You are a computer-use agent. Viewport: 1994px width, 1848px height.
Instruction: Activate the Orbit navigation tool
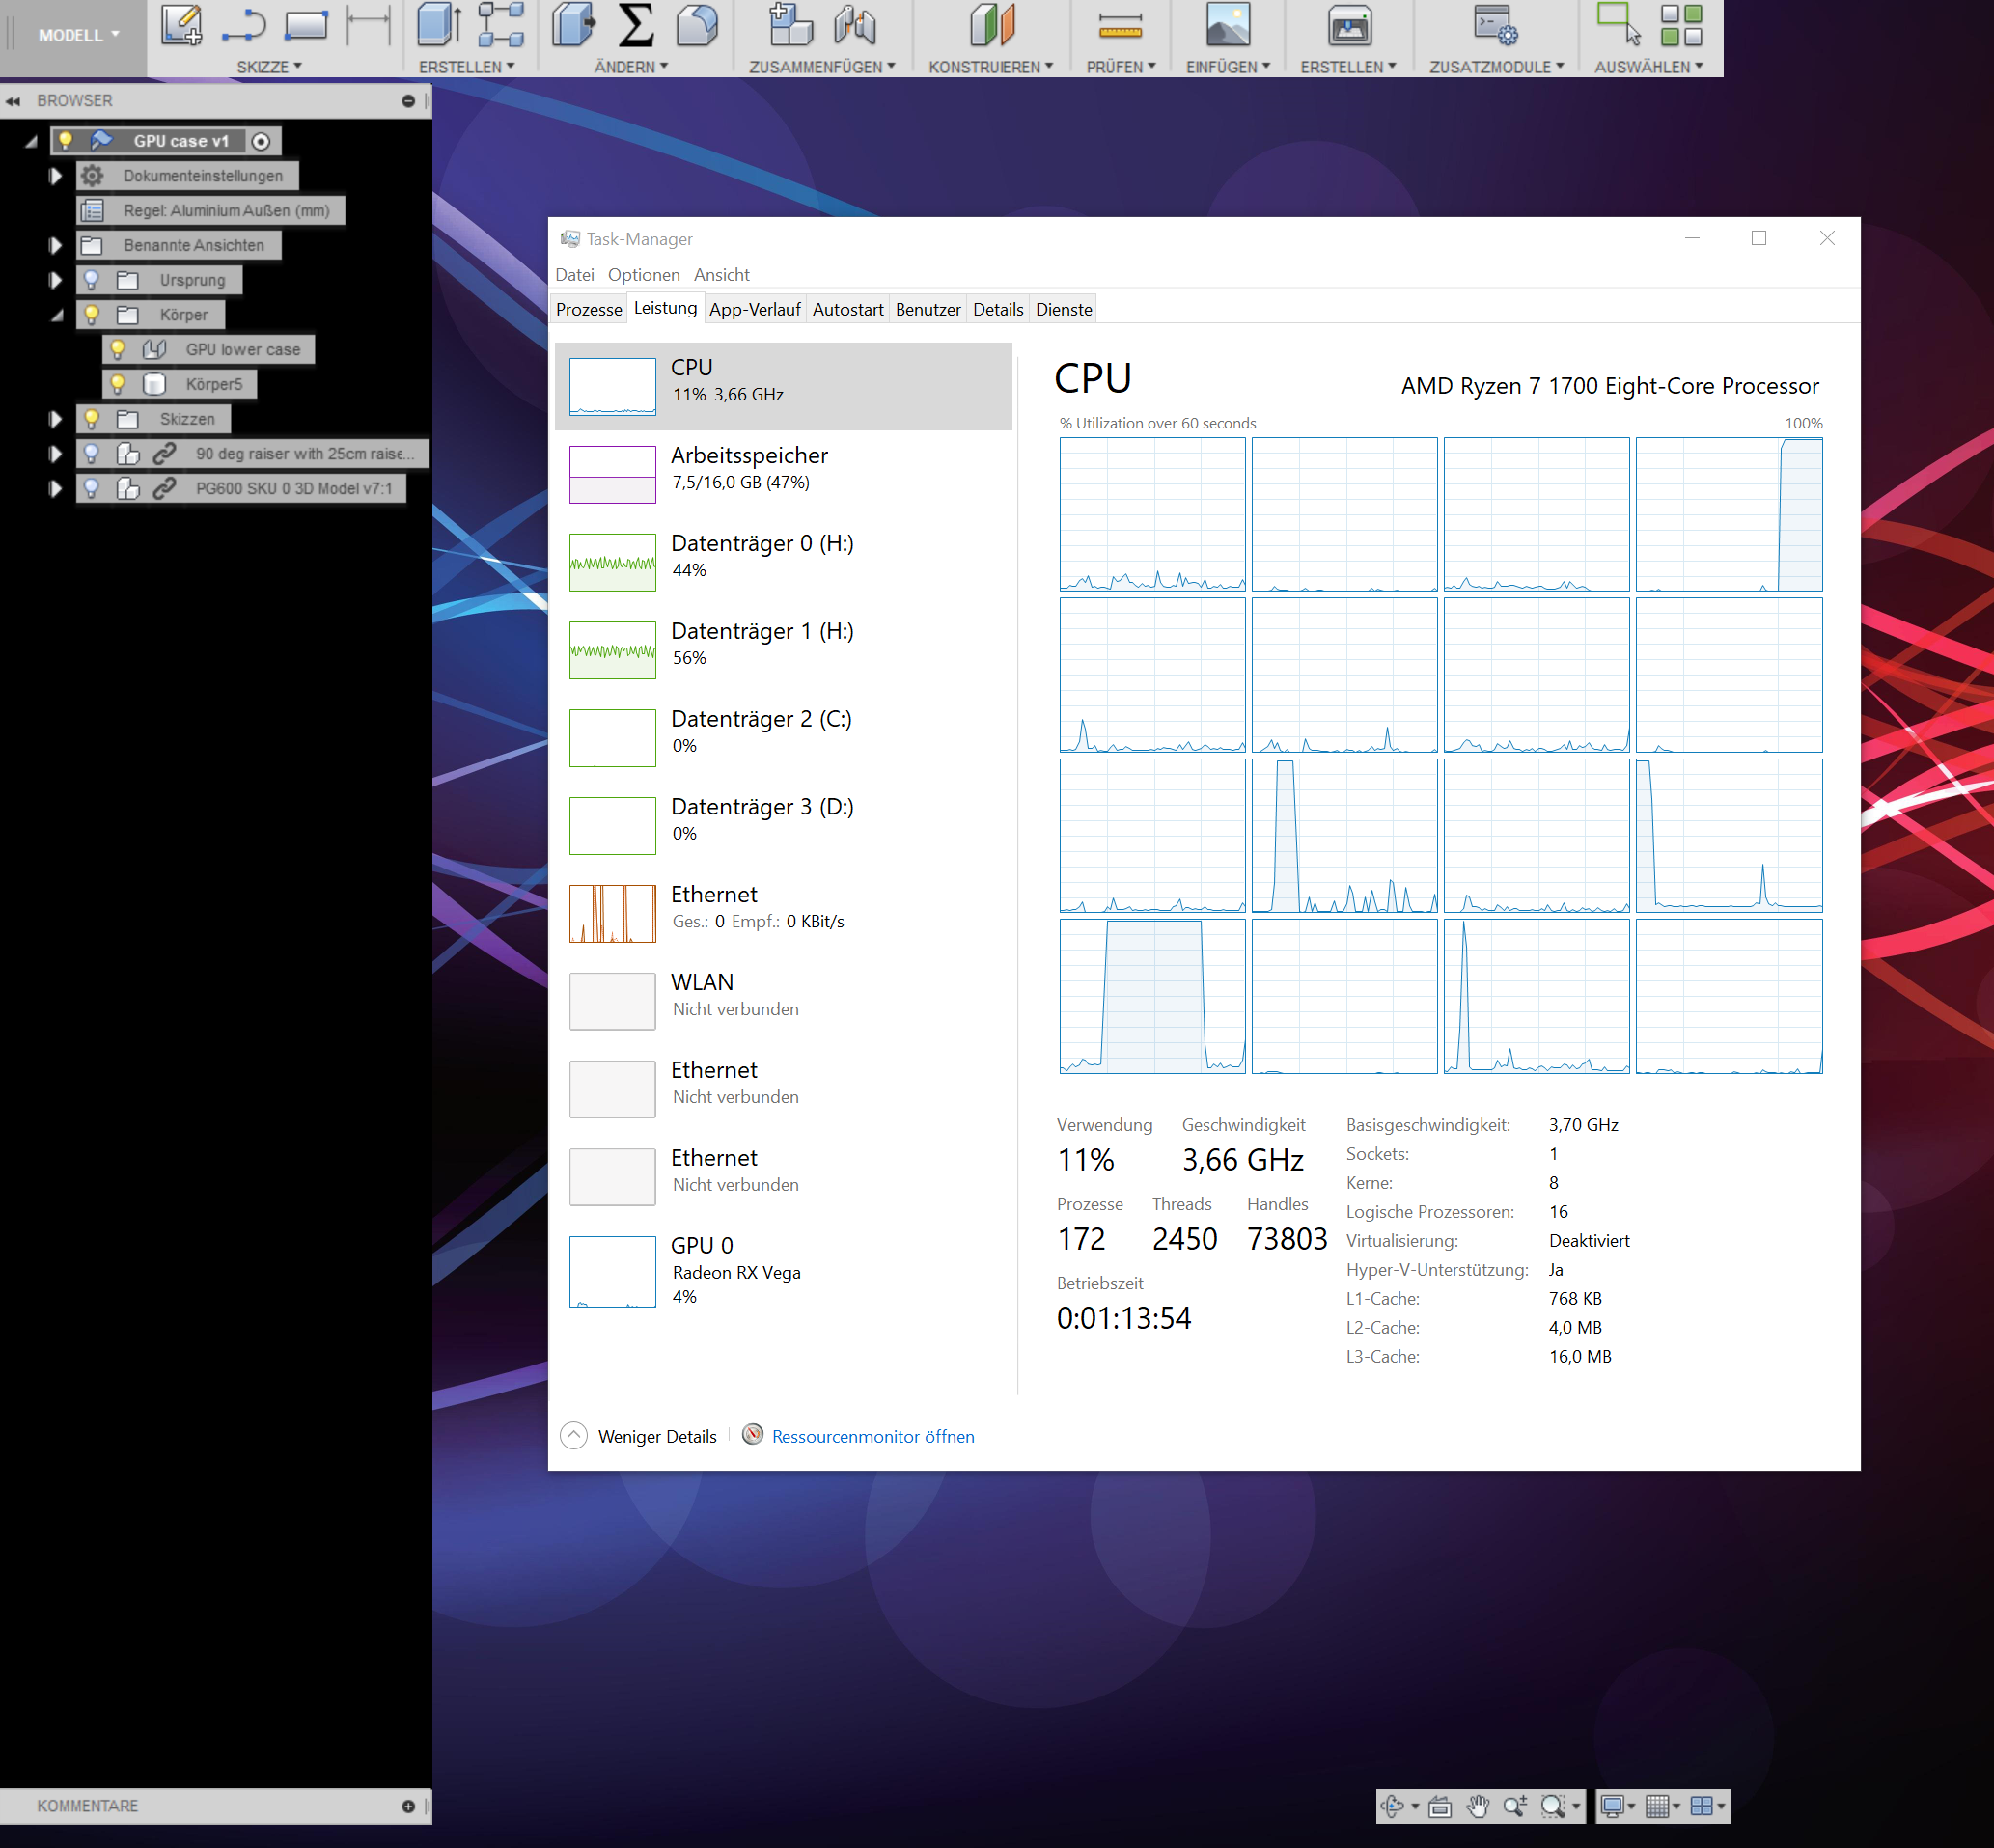[x=1392, y=1806]
